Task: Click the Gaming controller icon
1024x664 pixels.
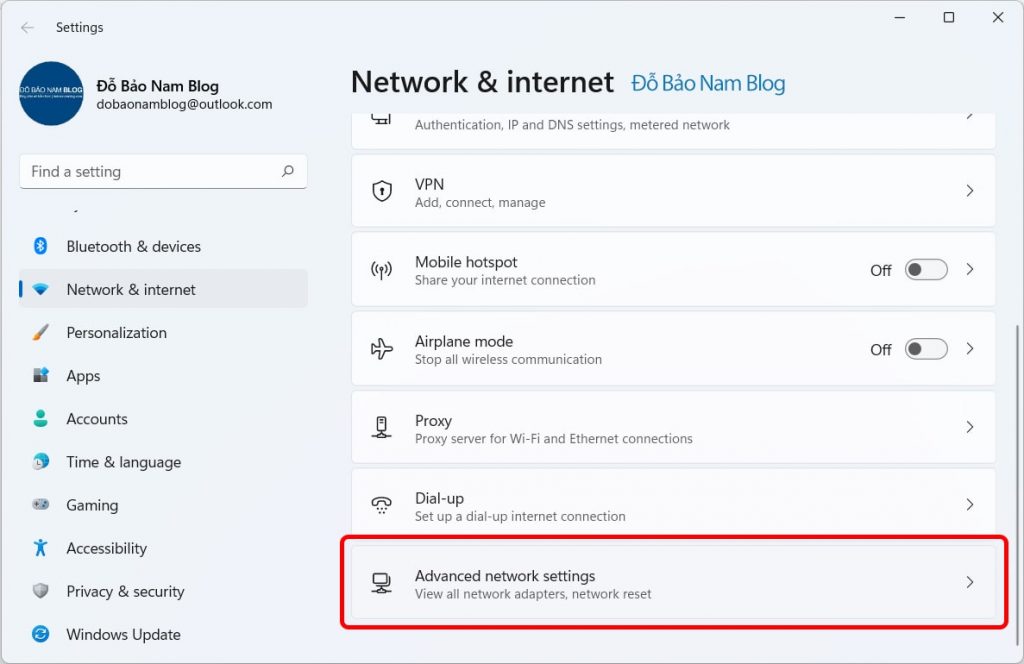Action: coord(40,505)
